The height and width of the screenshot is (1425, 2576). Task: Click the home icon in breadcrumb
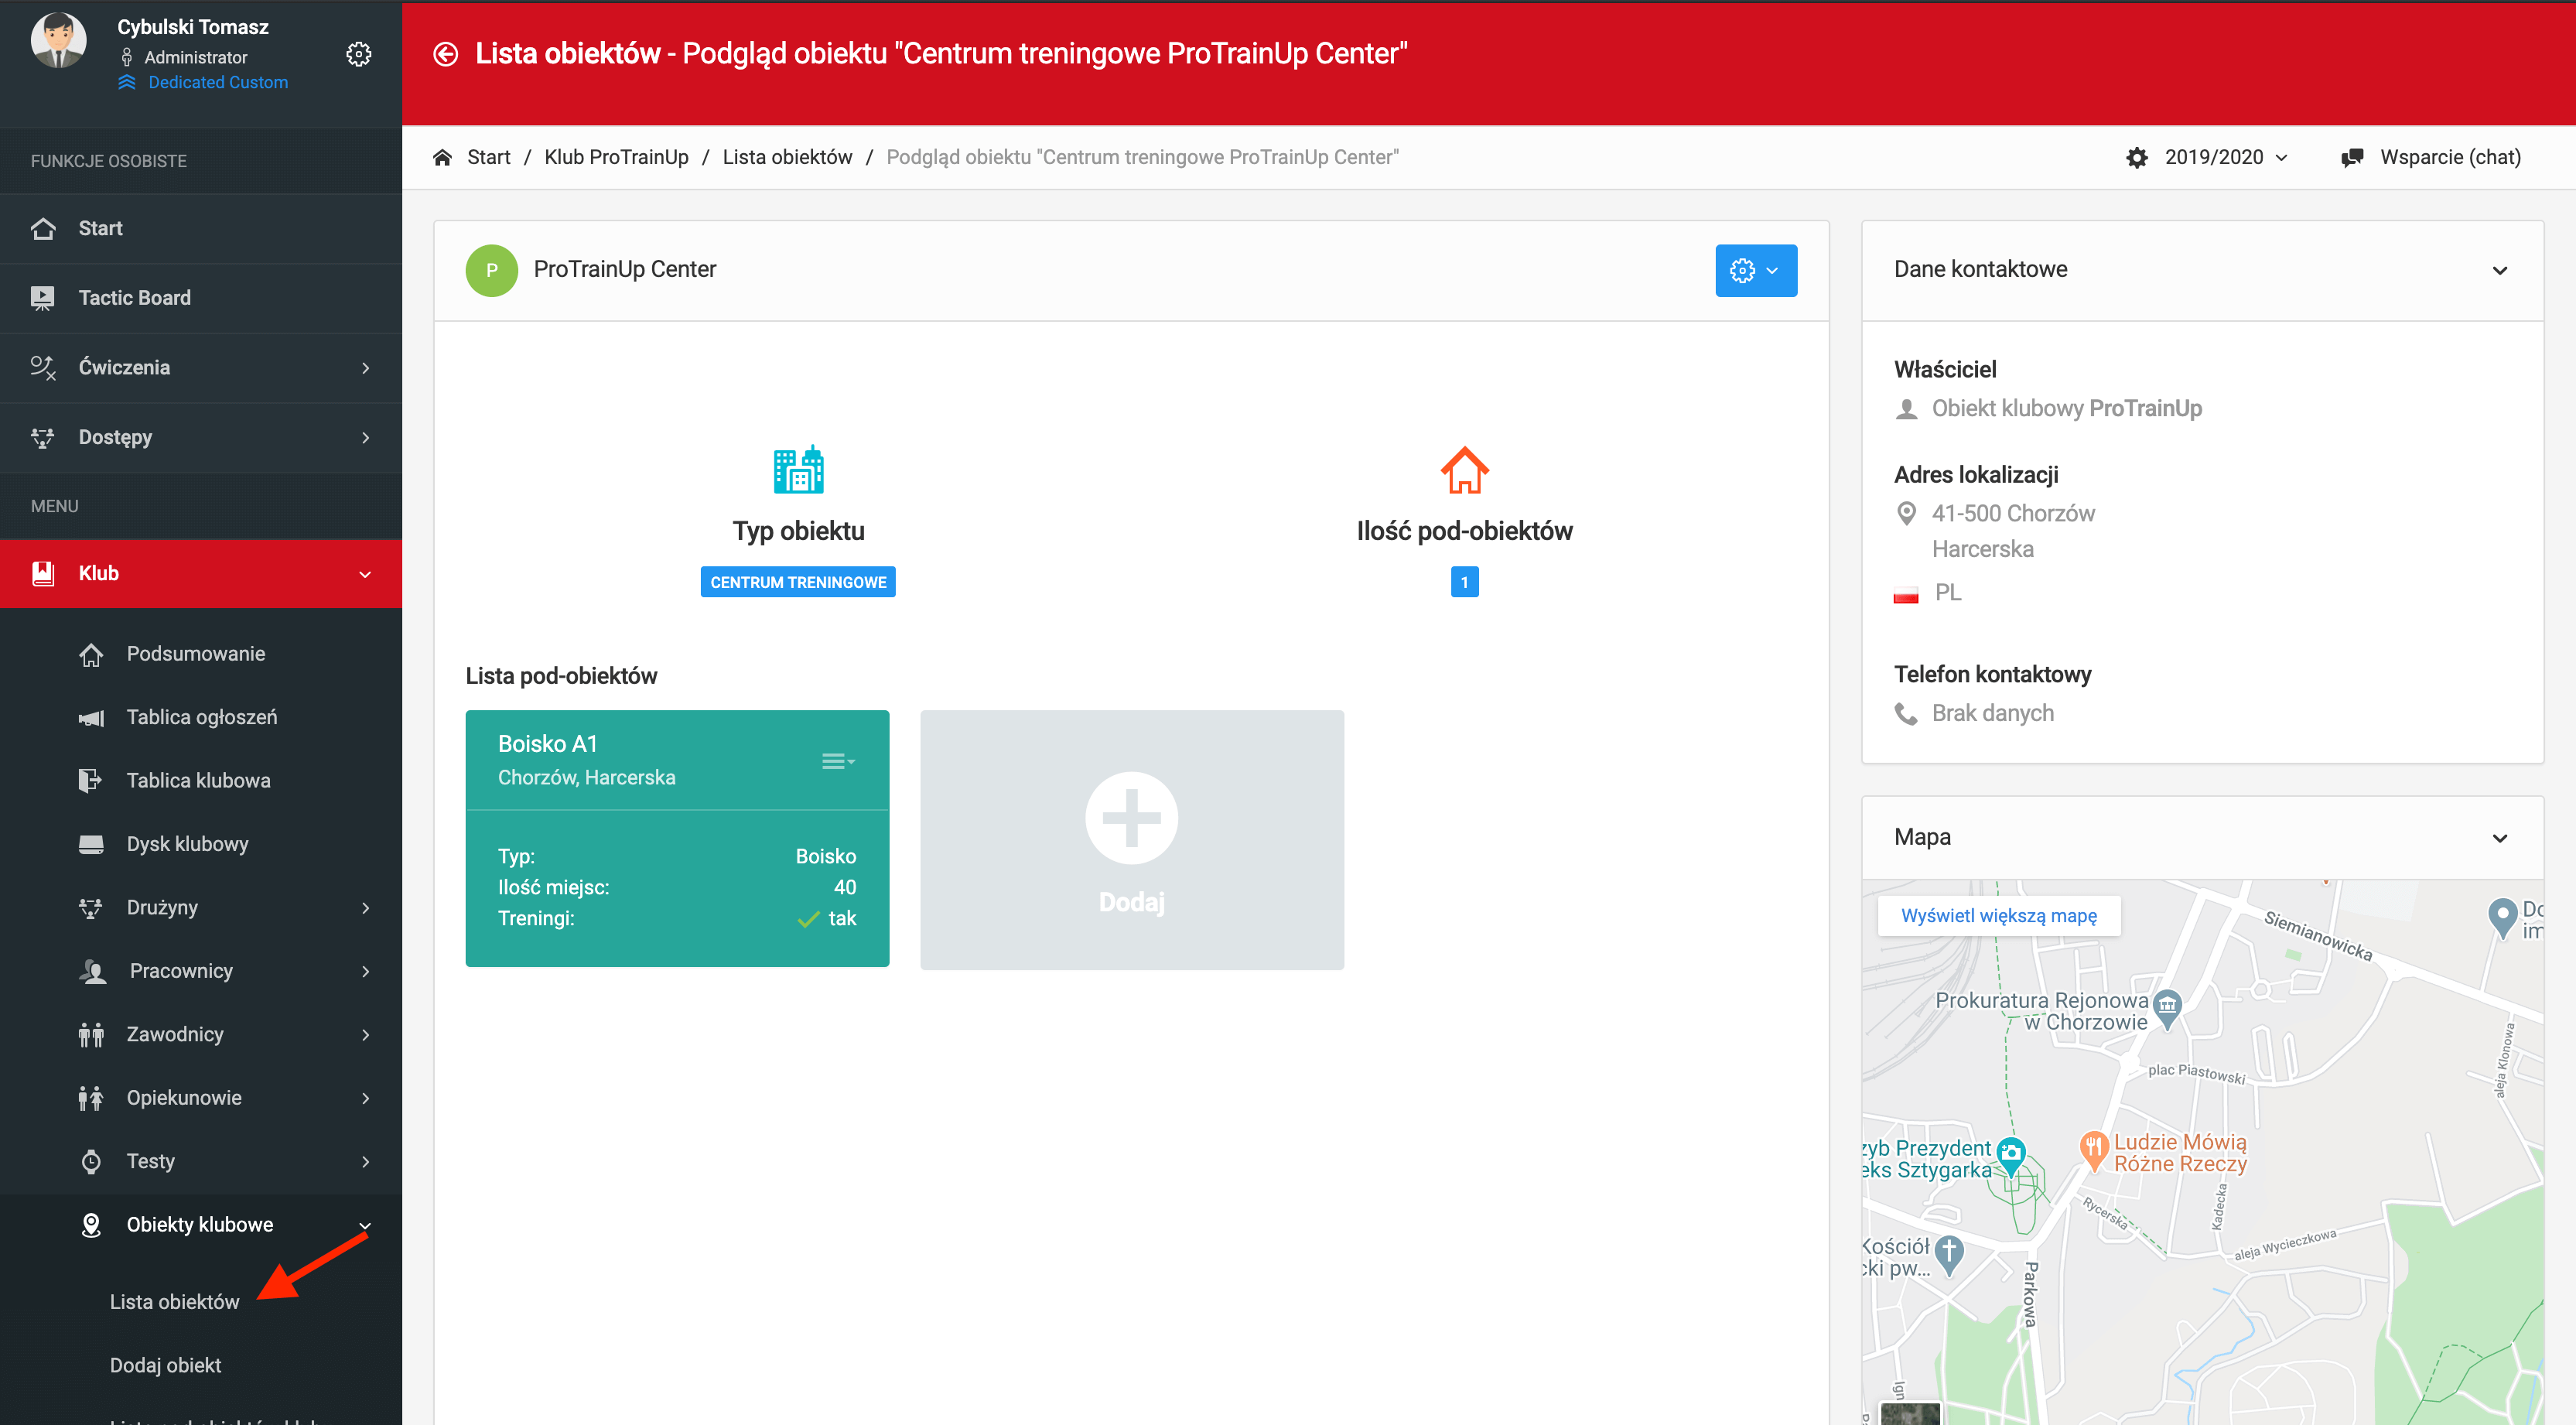coord(442,157)
